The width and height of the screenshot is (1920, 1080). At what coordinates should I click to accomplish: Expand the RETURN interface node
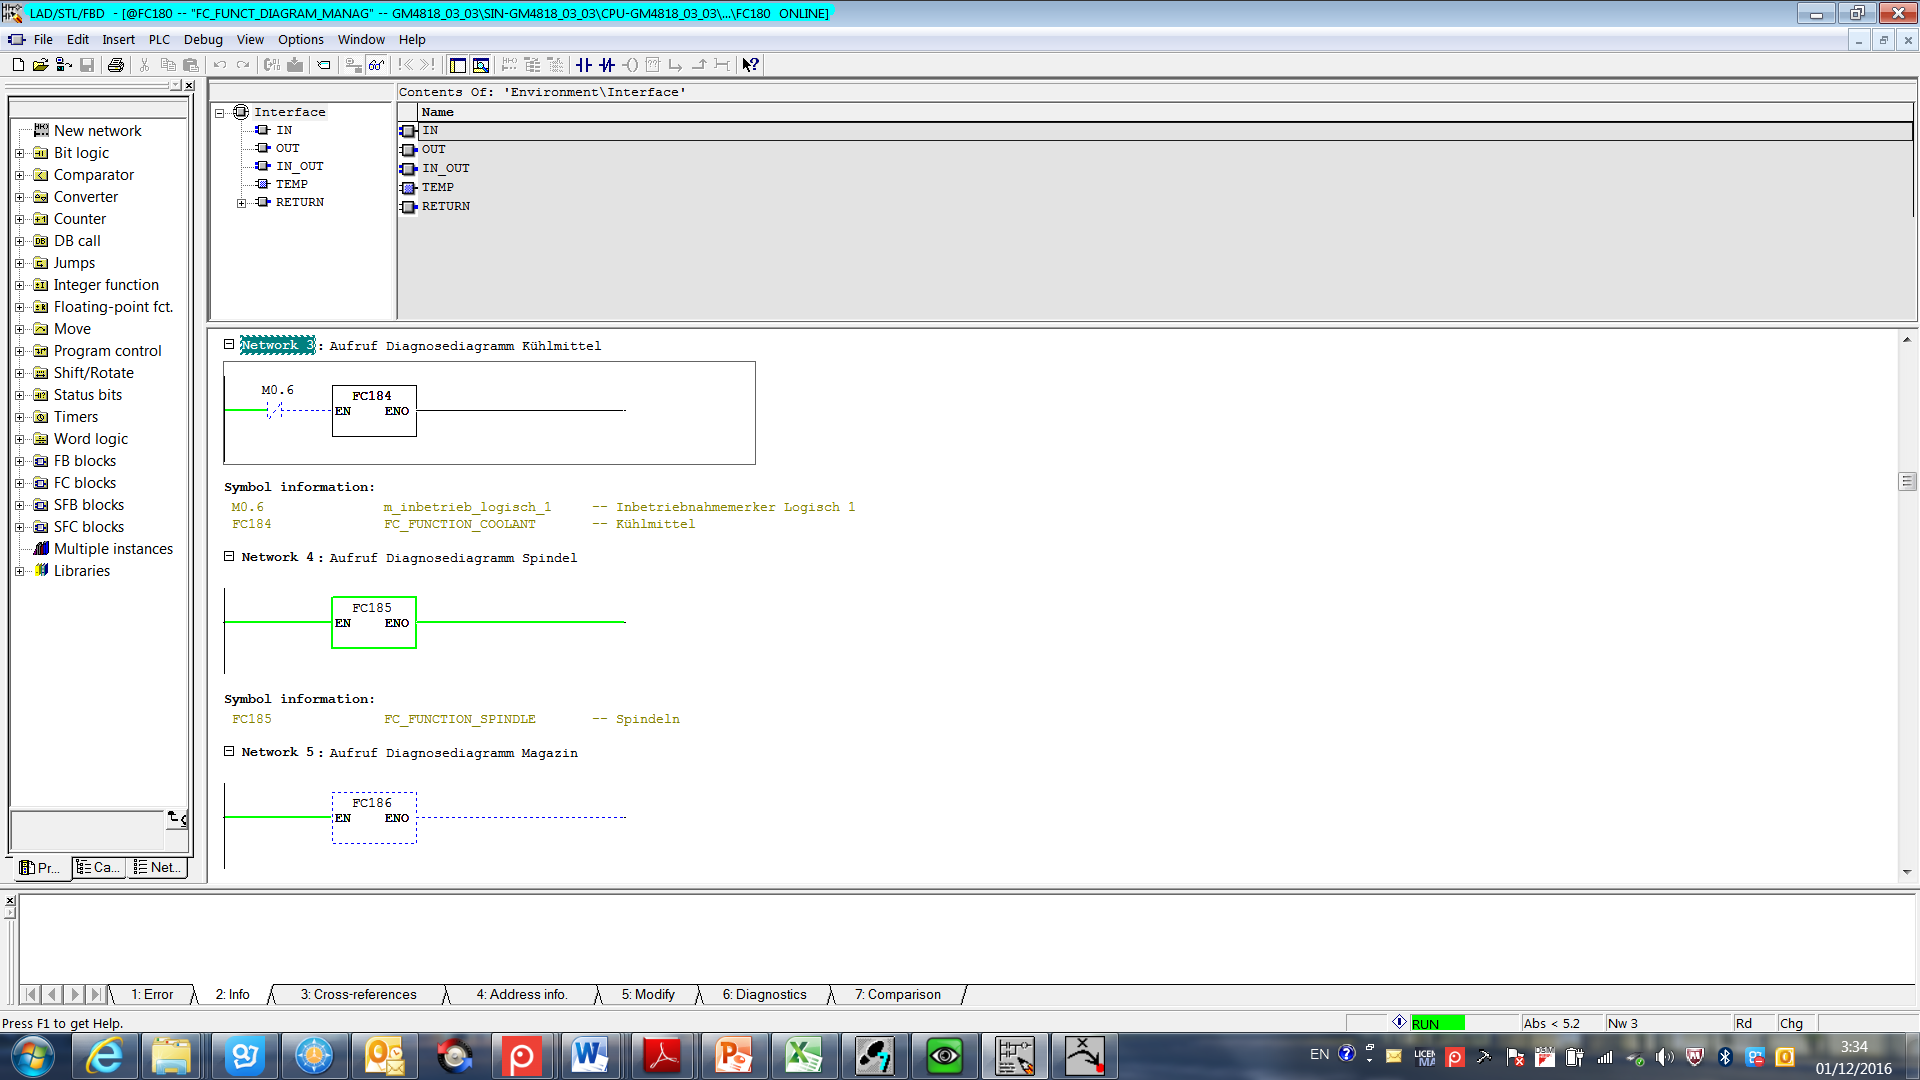click(241, 203)
